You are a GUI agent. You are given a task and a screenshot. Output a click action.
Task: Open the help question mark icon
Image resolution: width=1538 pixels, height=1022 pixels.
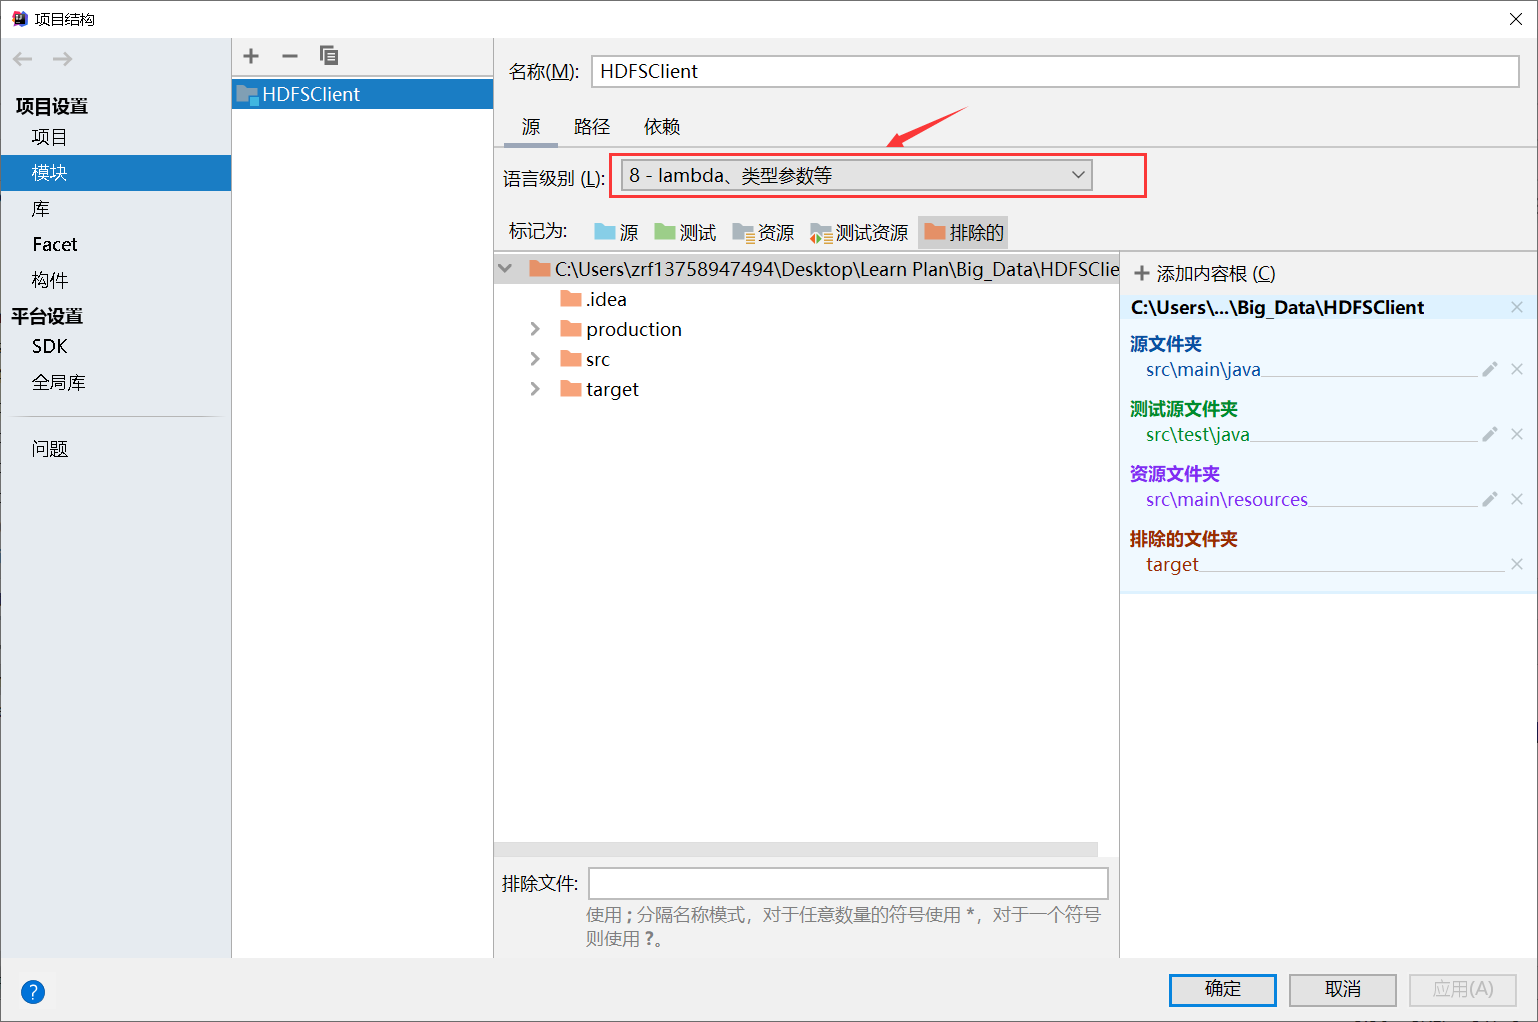point(33,991)
